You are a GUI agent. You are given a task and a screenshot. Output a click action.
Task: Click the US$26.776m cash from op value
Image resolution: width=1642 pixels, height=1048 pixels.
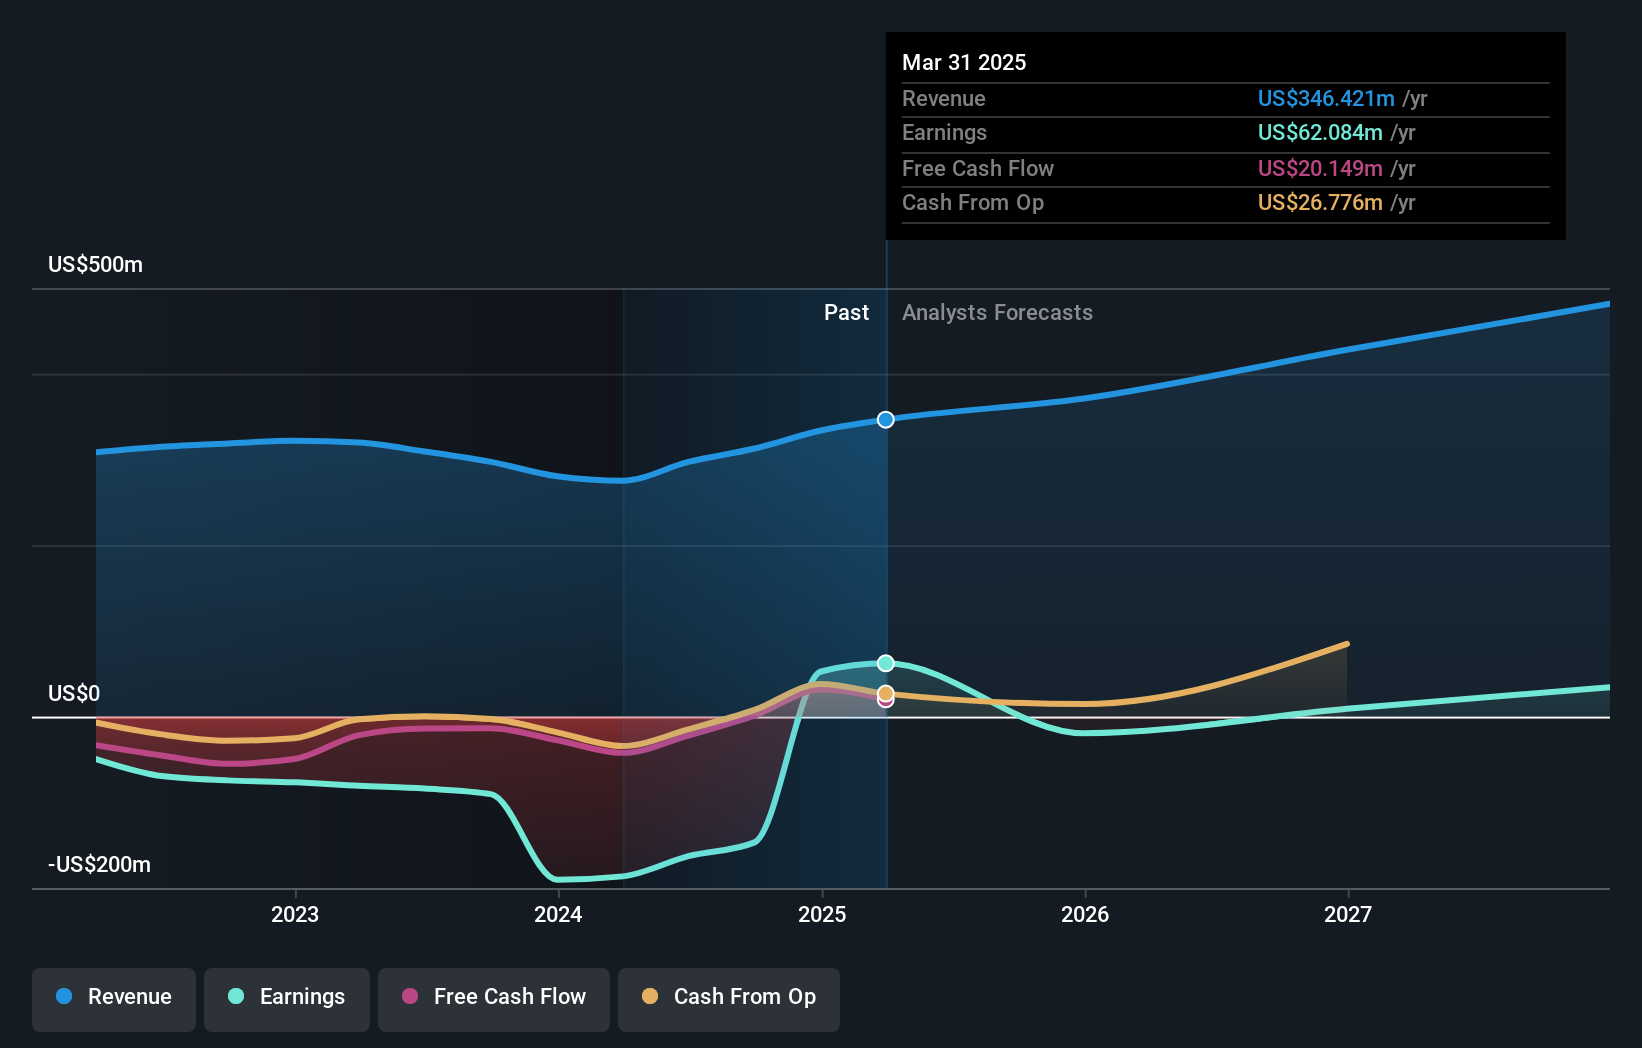coord(1320,203)
